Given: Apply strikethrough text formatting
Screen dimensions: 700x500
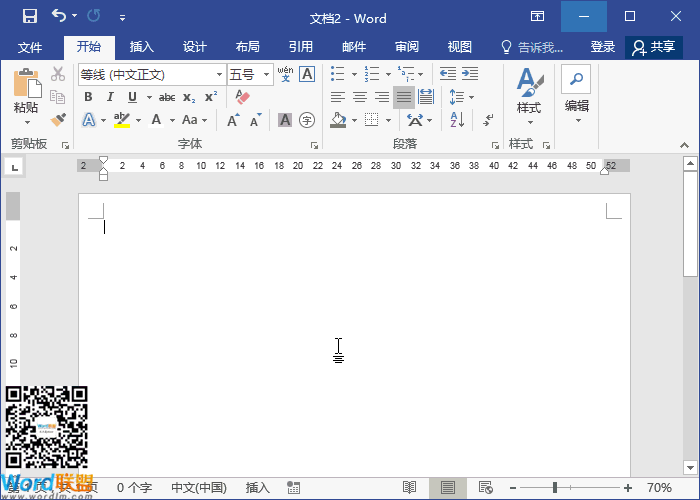Looking at the screenshot, I should pos(167,97).
